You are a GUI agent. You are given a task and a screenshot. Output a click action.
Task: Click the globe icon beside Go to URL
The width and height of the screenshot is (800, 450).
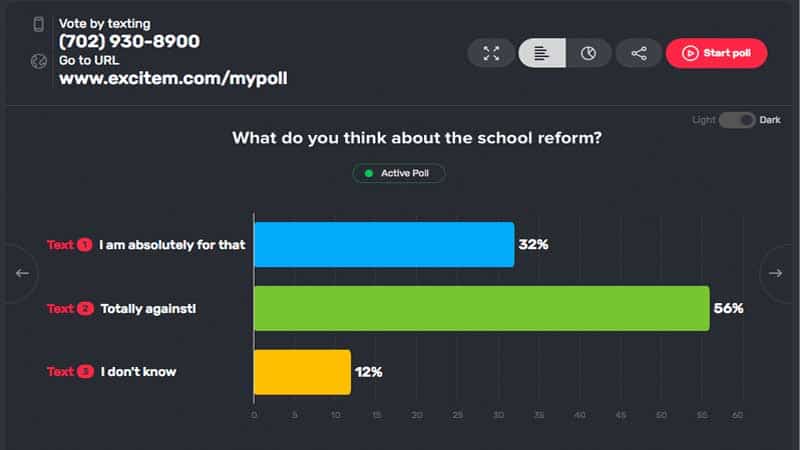(39, 61)
